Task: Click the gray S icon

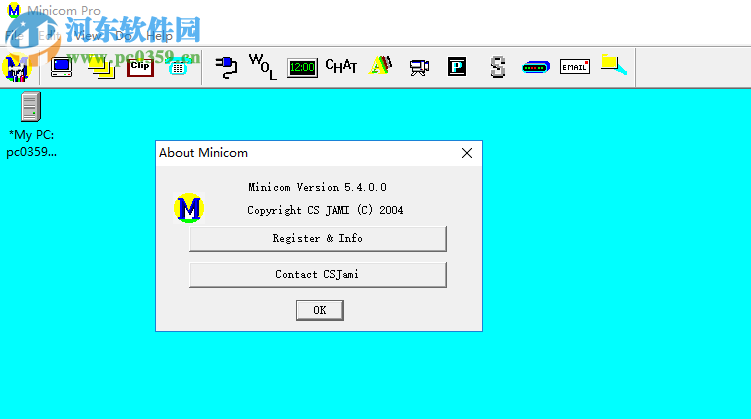Action: [498, 67]
